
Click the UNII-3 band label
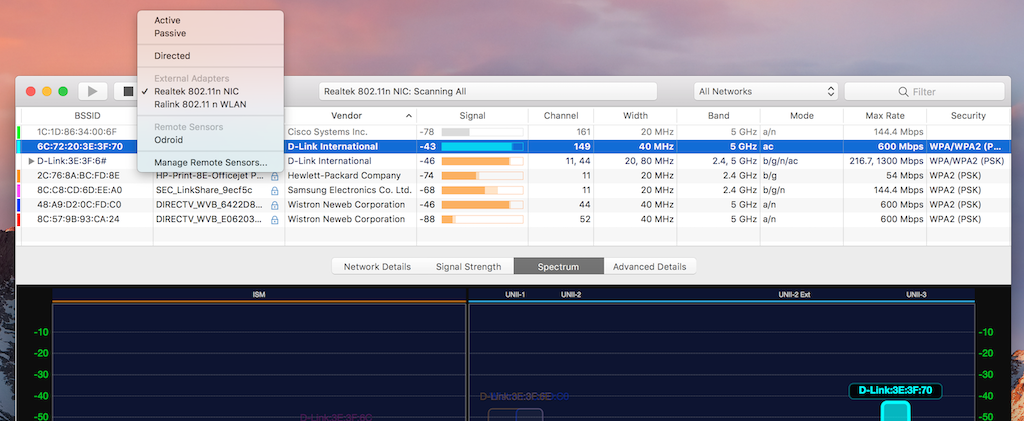pyautogui.click(x=916, y=295)
